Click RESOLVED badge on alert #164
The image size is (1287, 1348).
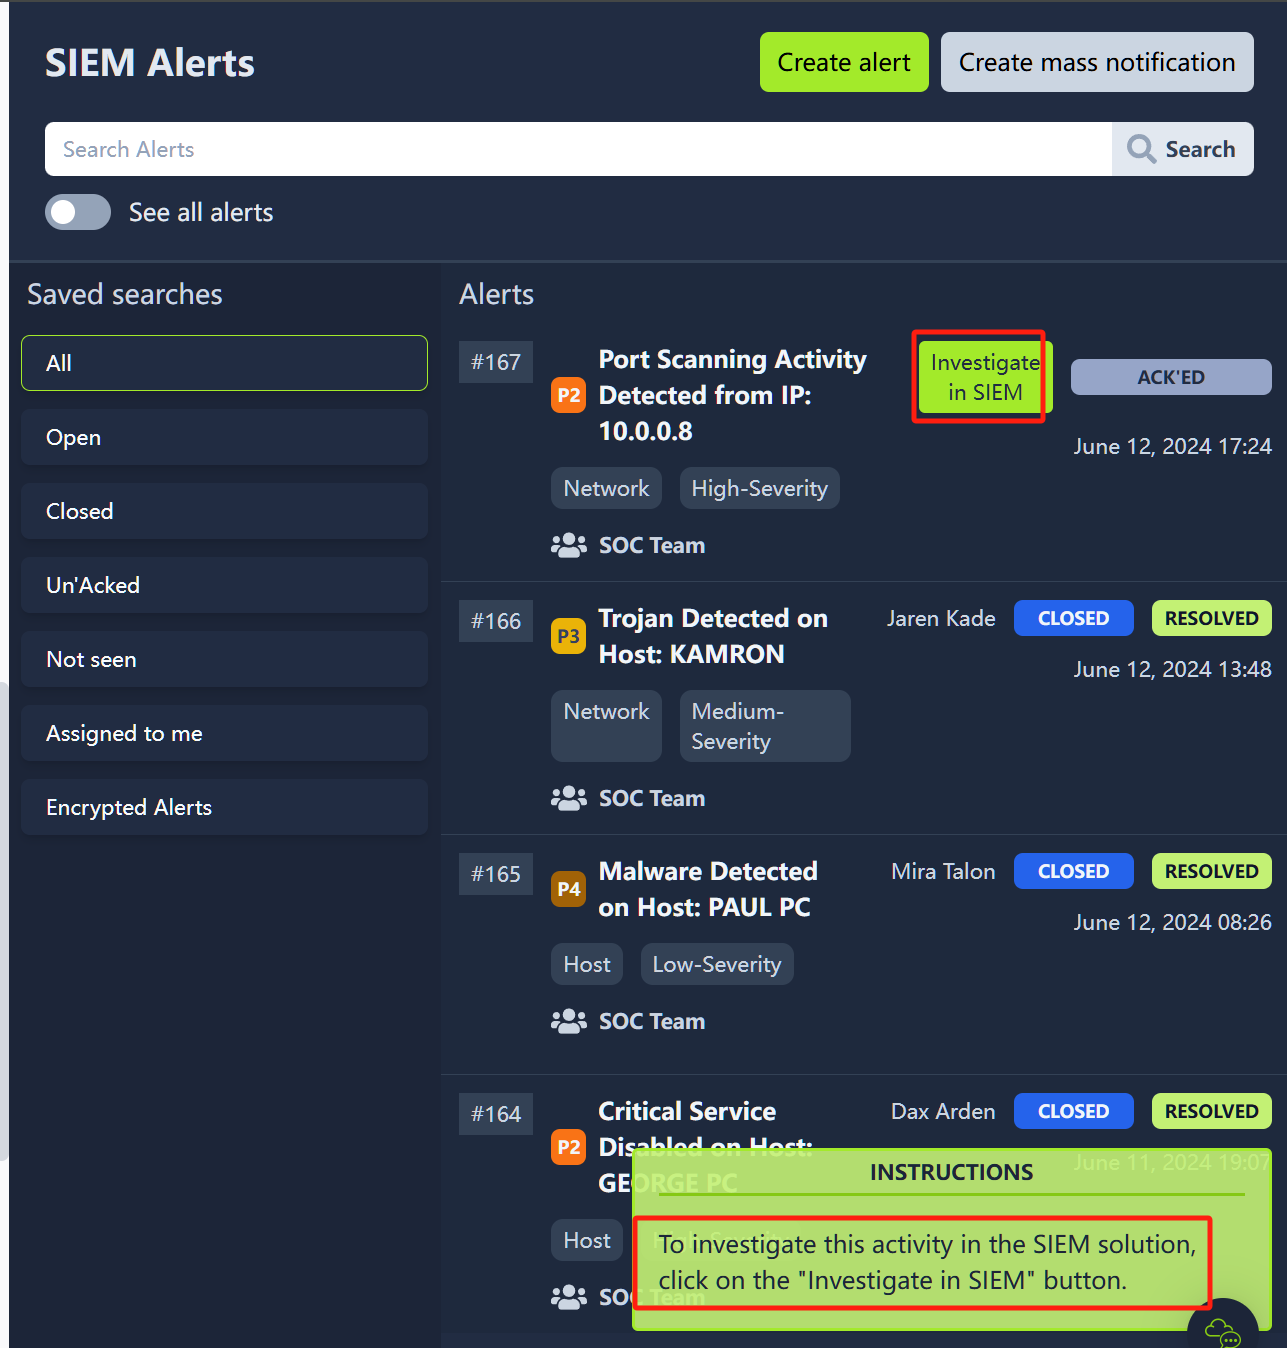point(1211,1111)
